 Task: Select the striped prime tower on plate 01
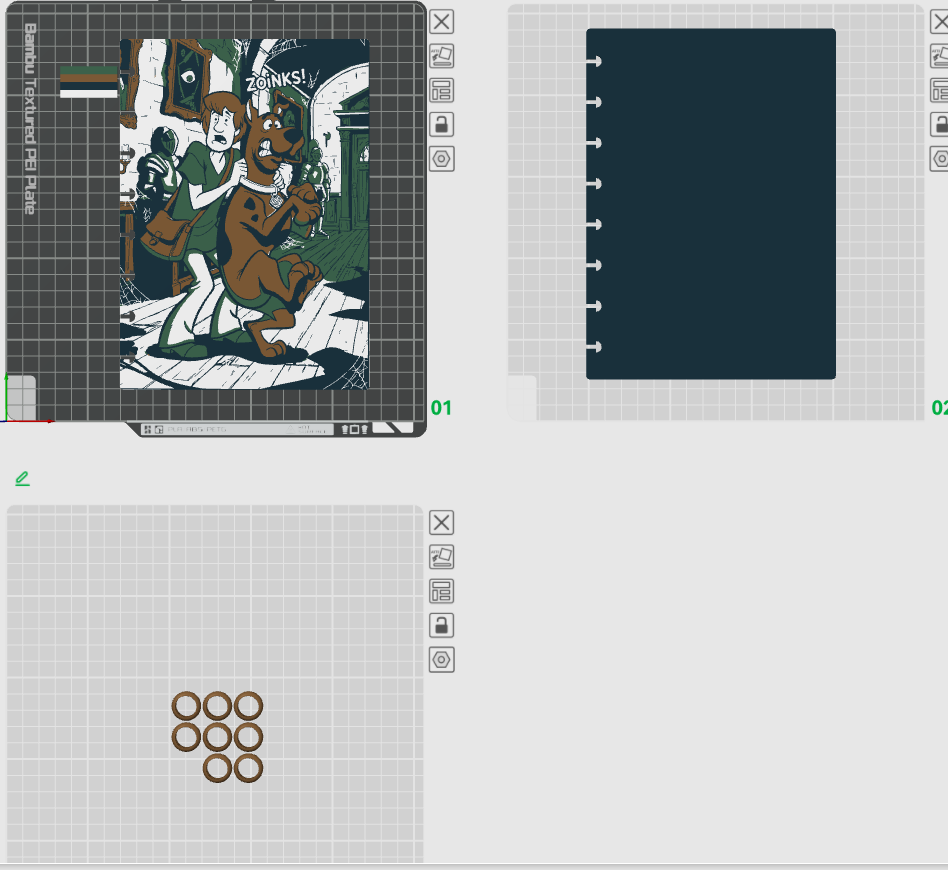coord(89,82)
